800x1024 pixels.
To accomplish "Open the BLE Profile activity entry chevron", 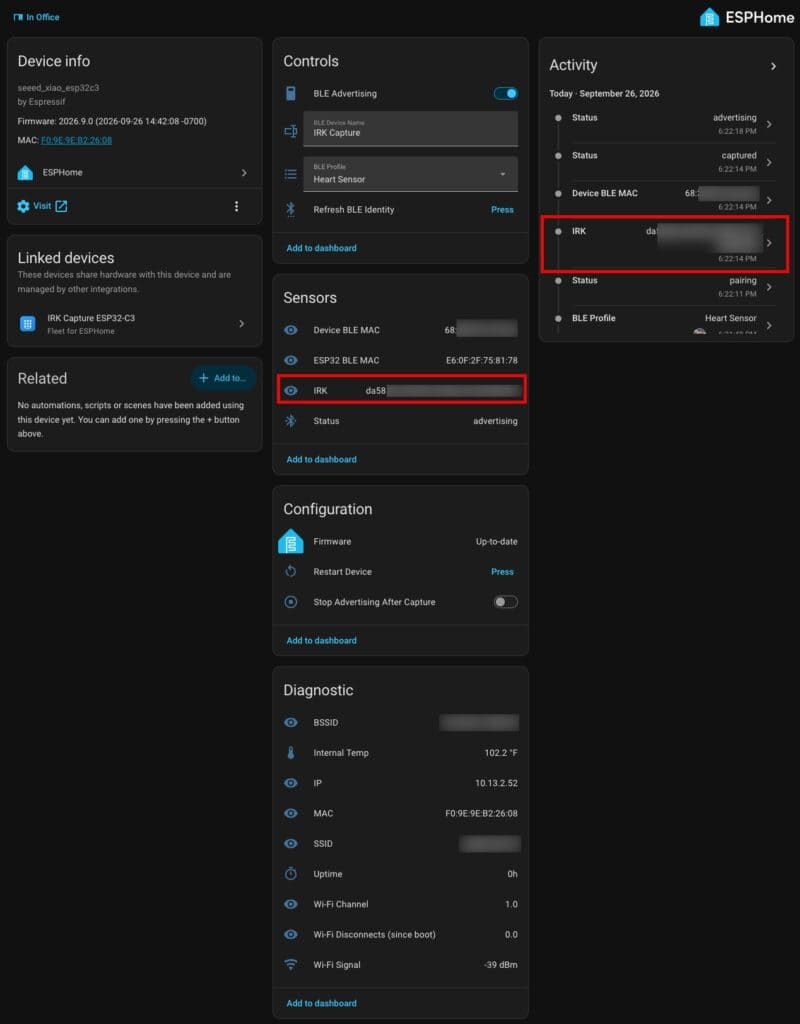I will point(769,325).
